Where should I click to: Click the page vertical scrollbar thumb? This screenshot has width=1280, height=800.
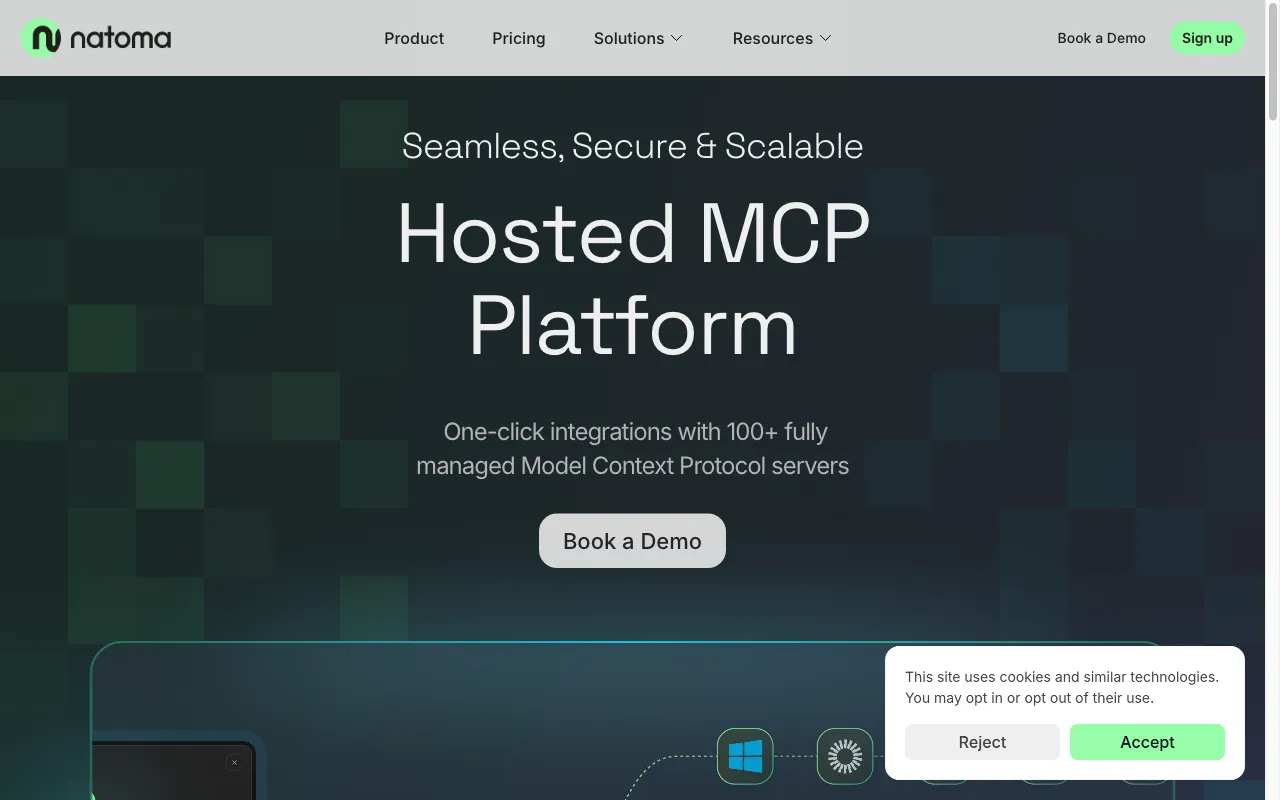[1272, 60]
